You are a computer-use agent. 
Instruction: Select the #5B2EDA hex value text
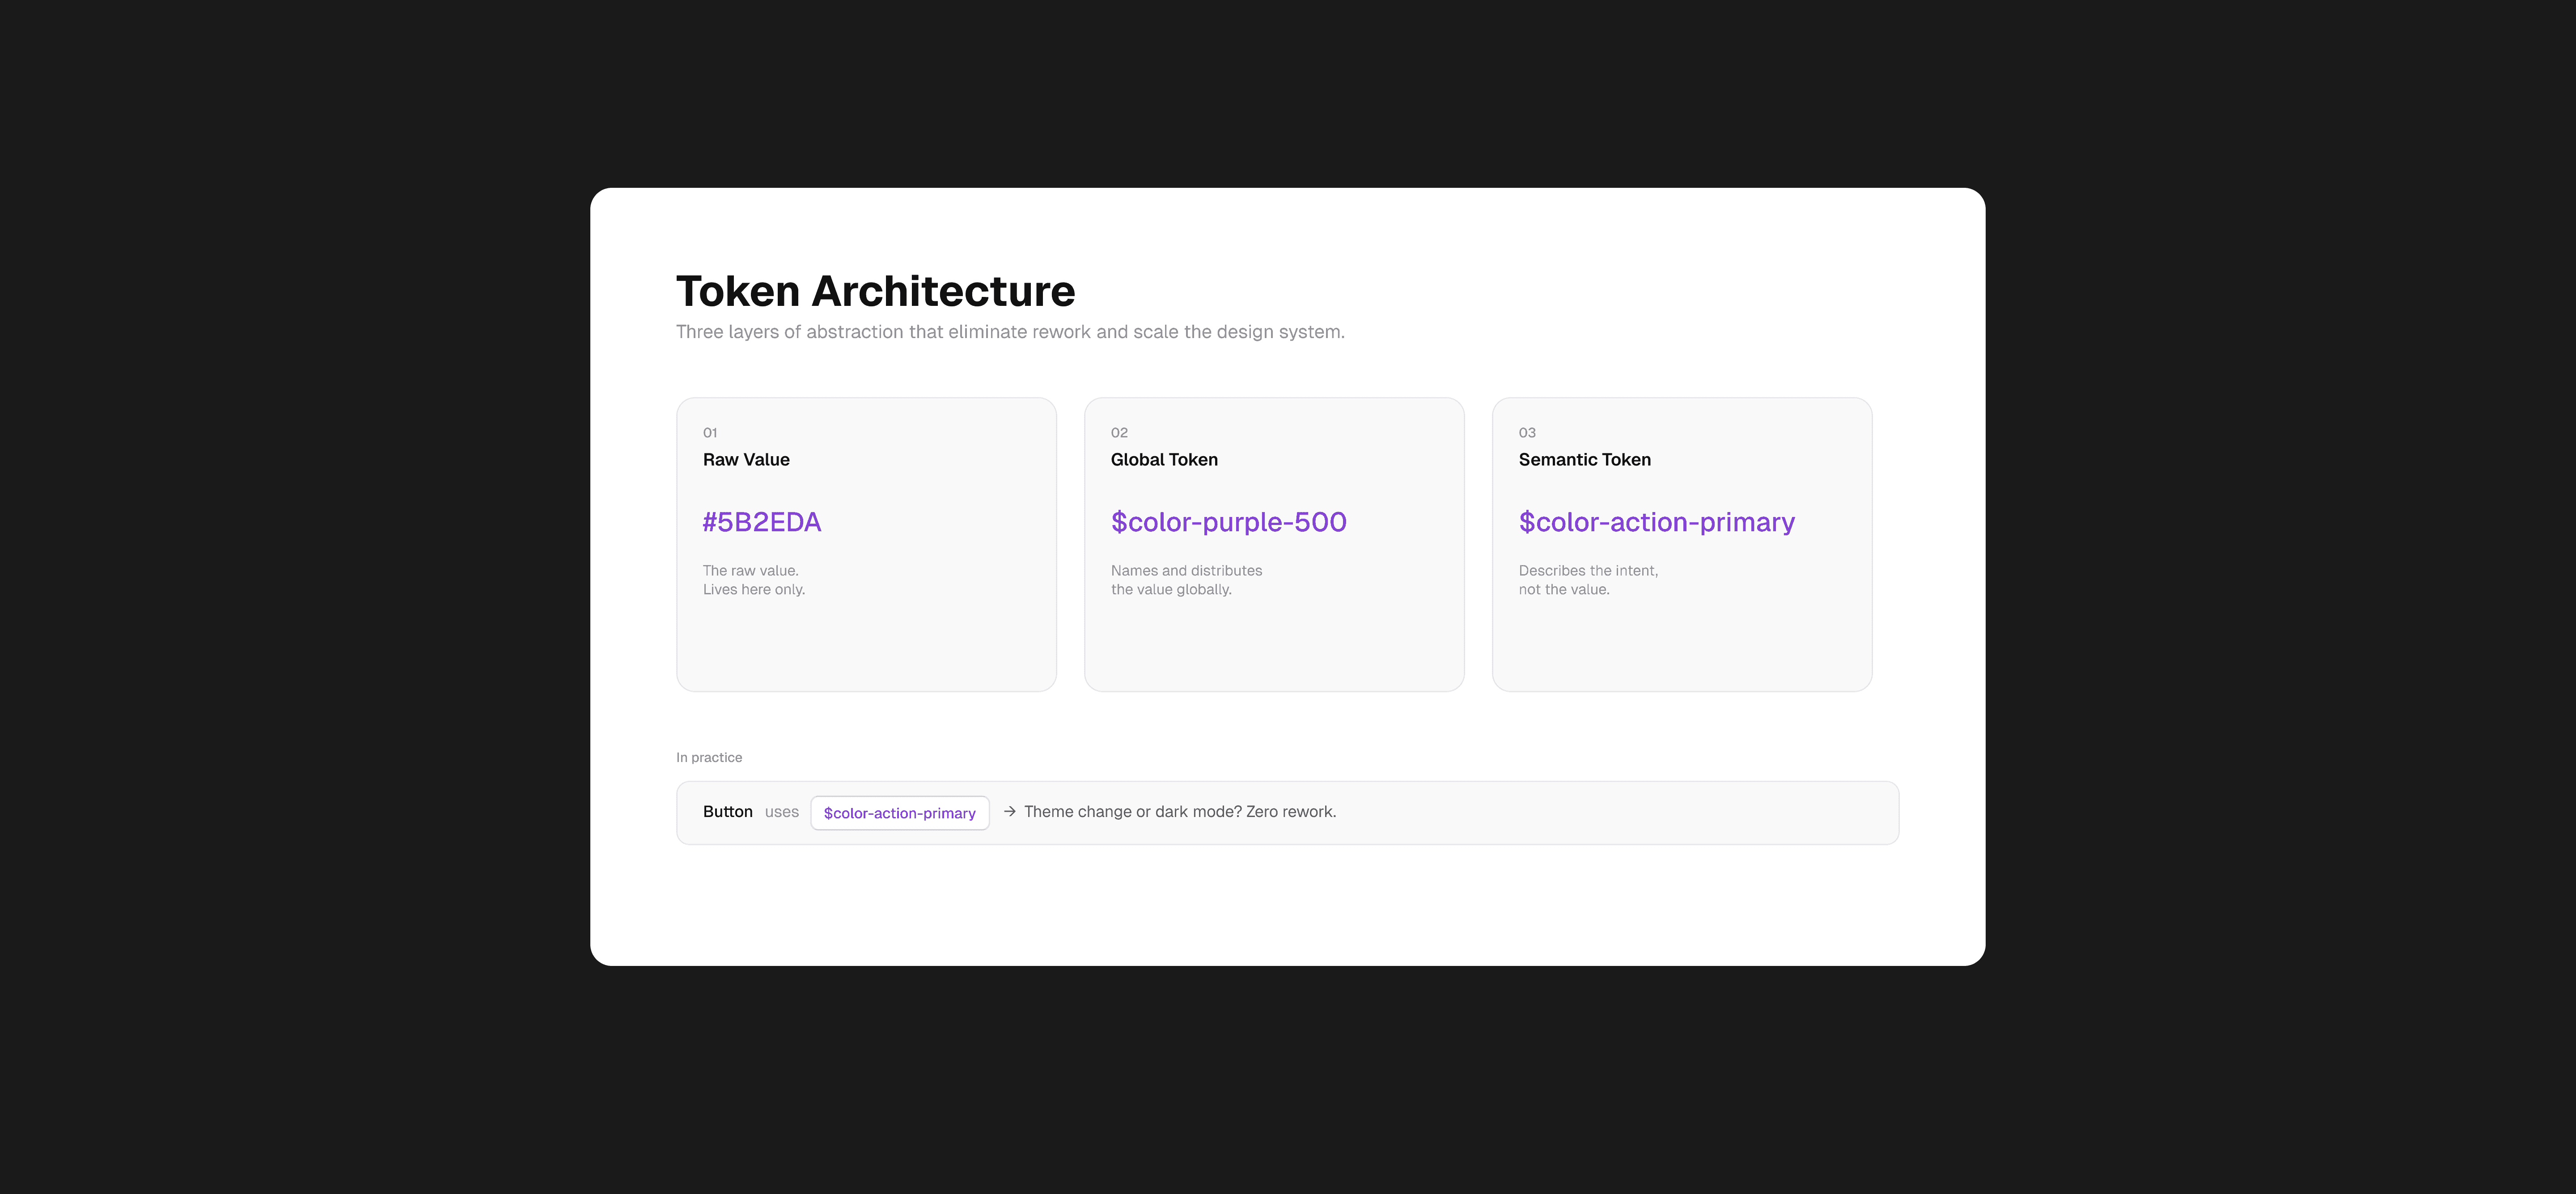tap(761, 522)
